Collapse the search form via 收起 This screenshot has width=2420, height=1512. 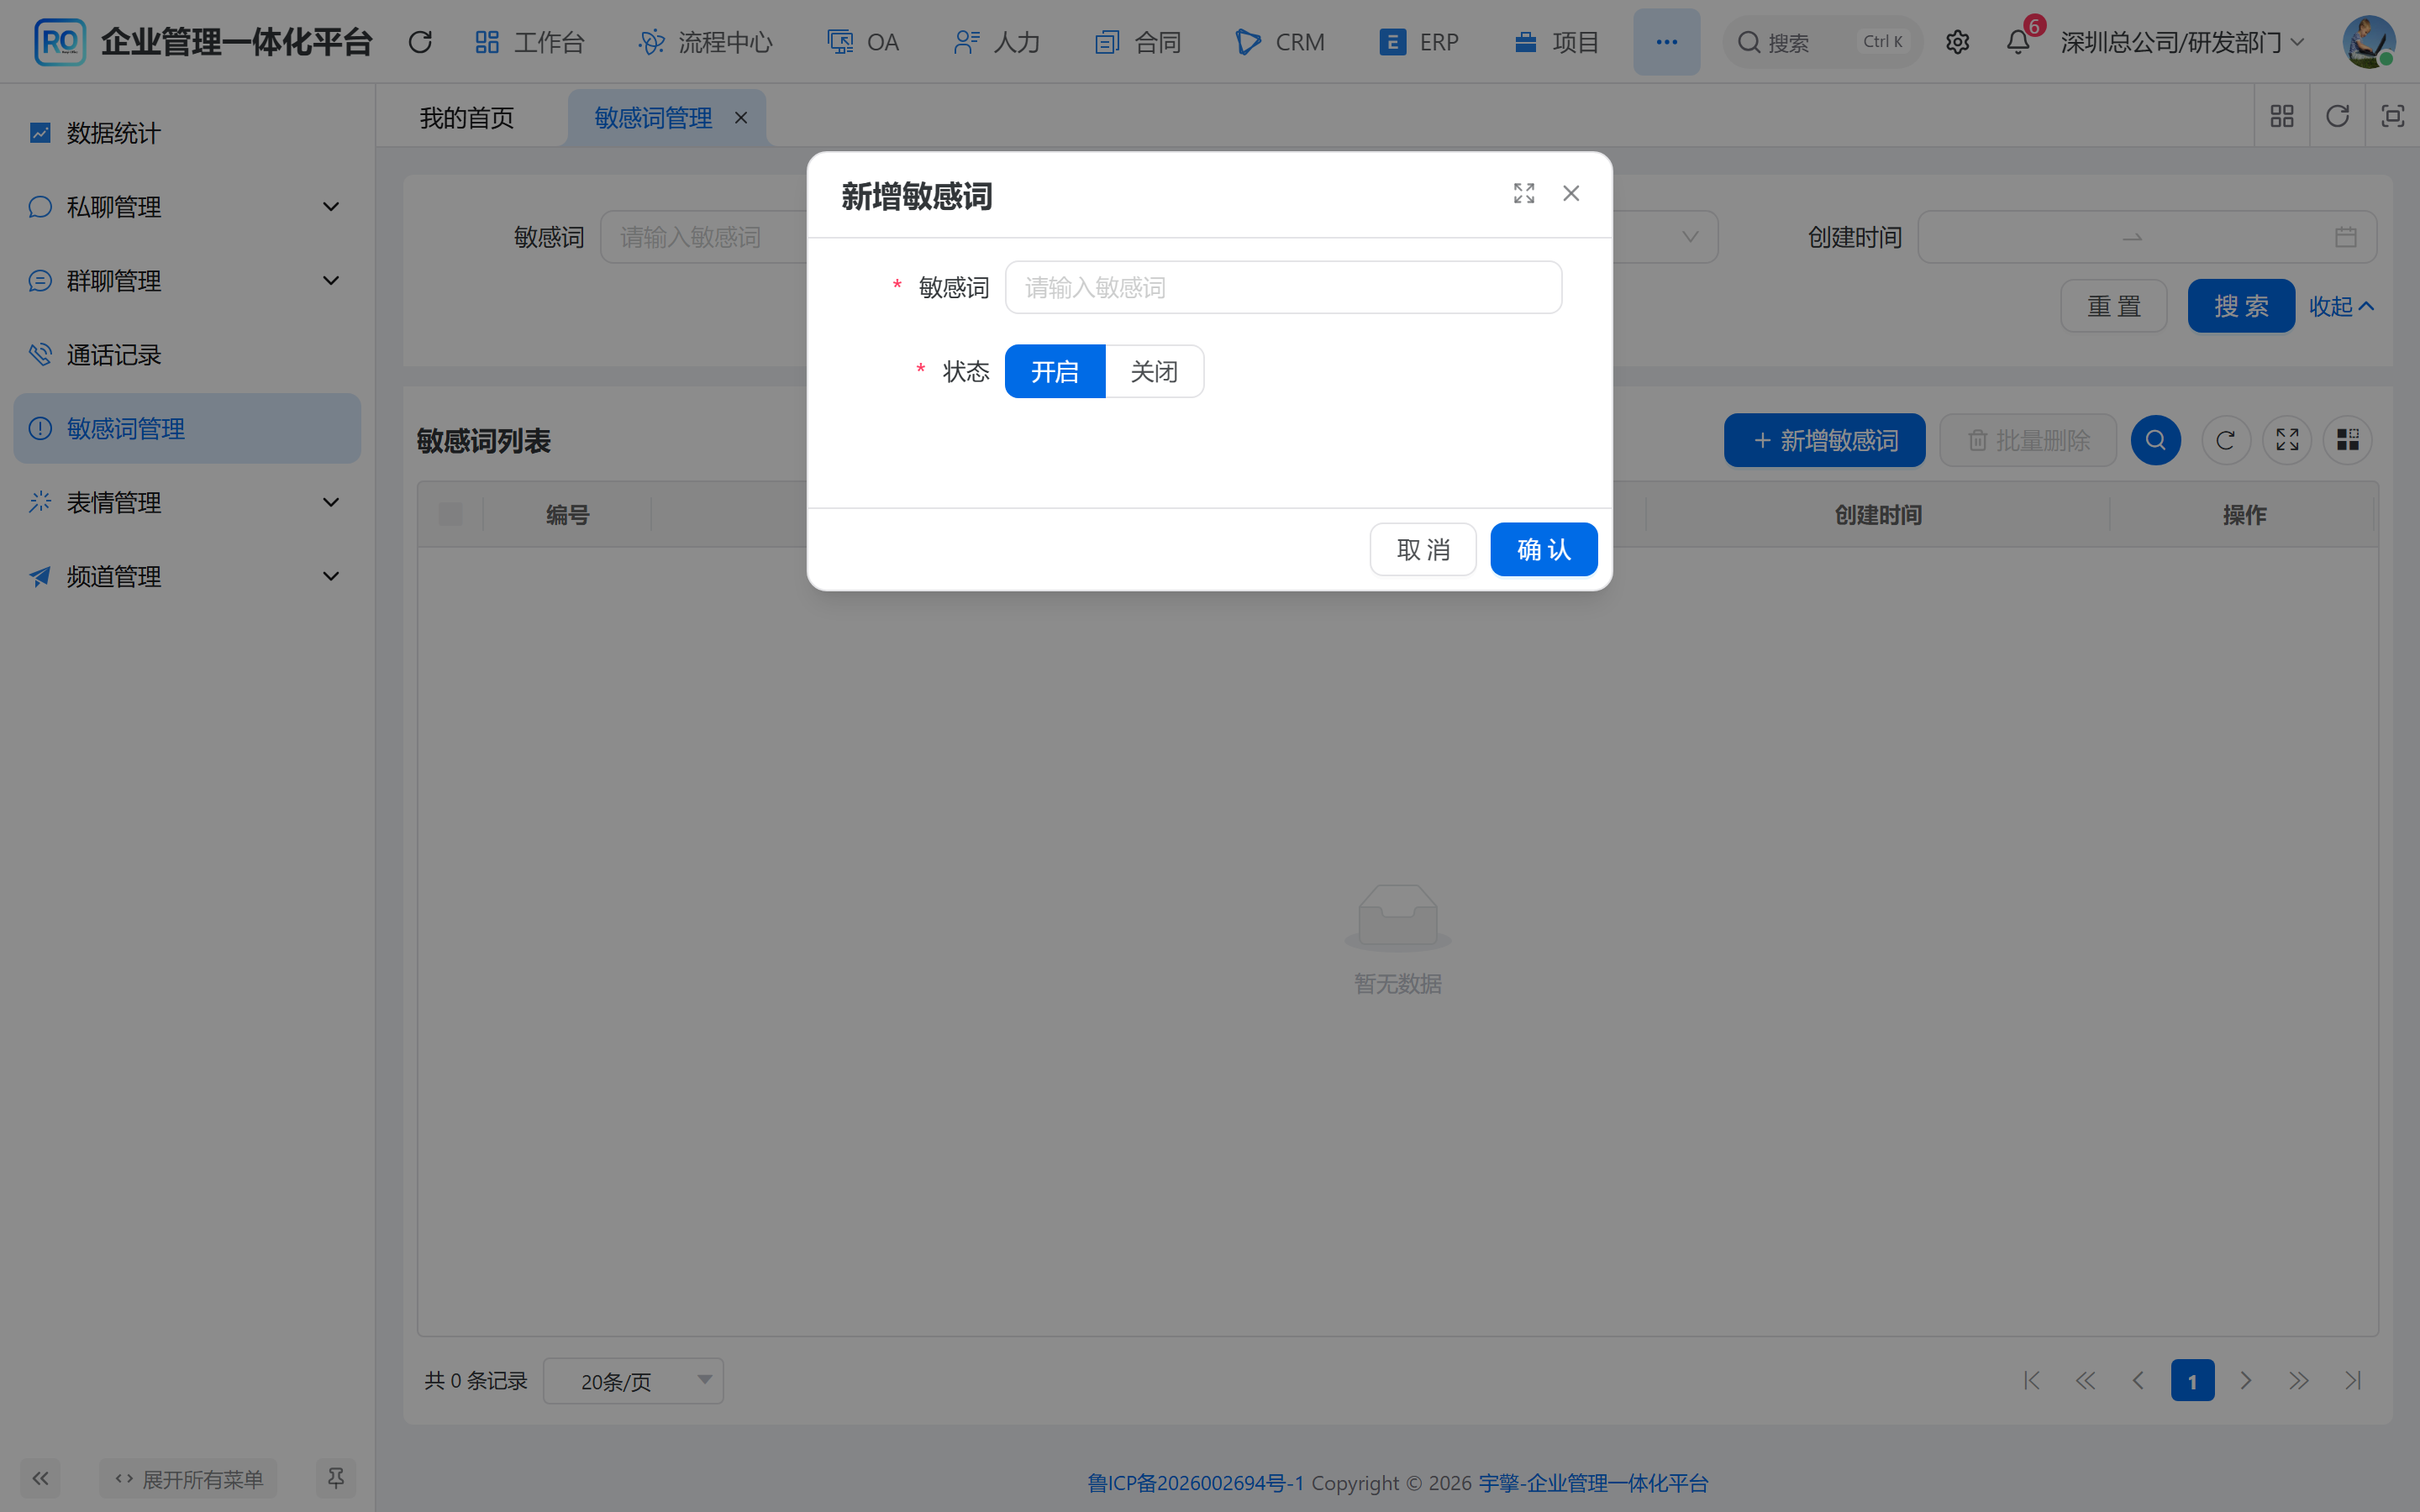coord(2341,306)
